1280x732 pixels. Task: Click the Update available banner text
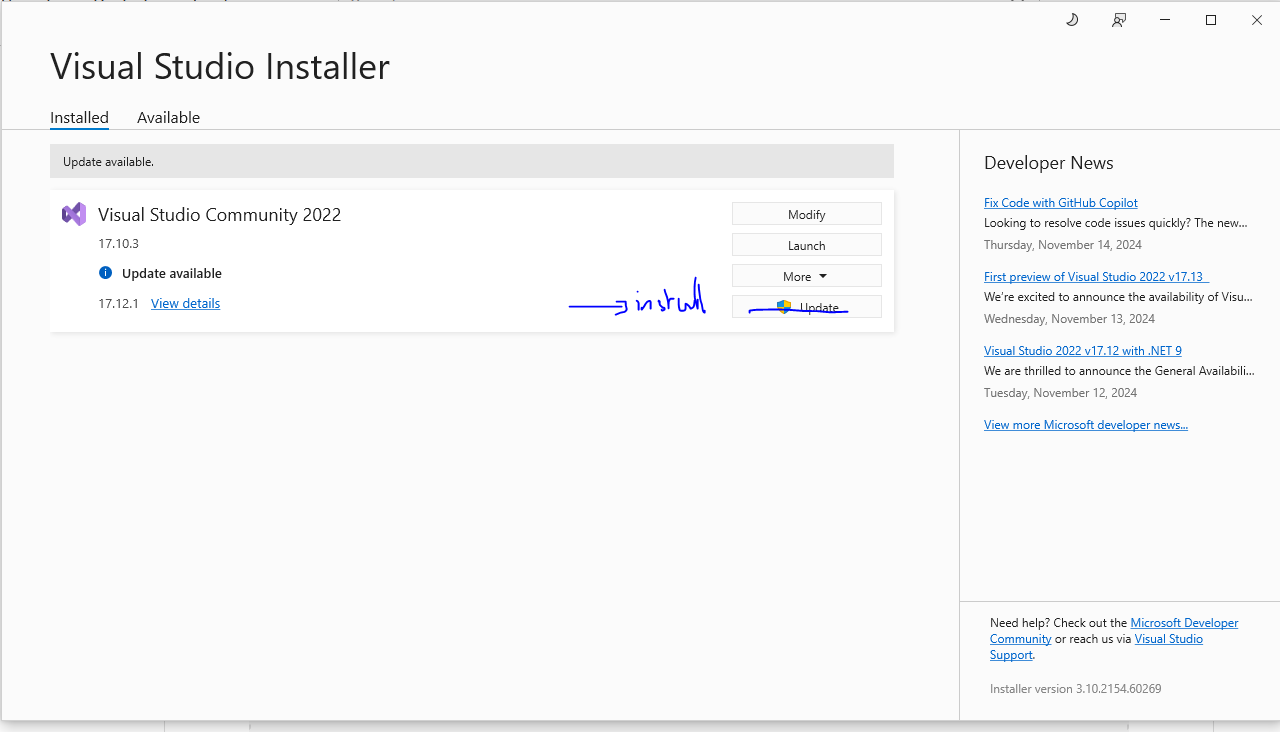coord(108,161)
